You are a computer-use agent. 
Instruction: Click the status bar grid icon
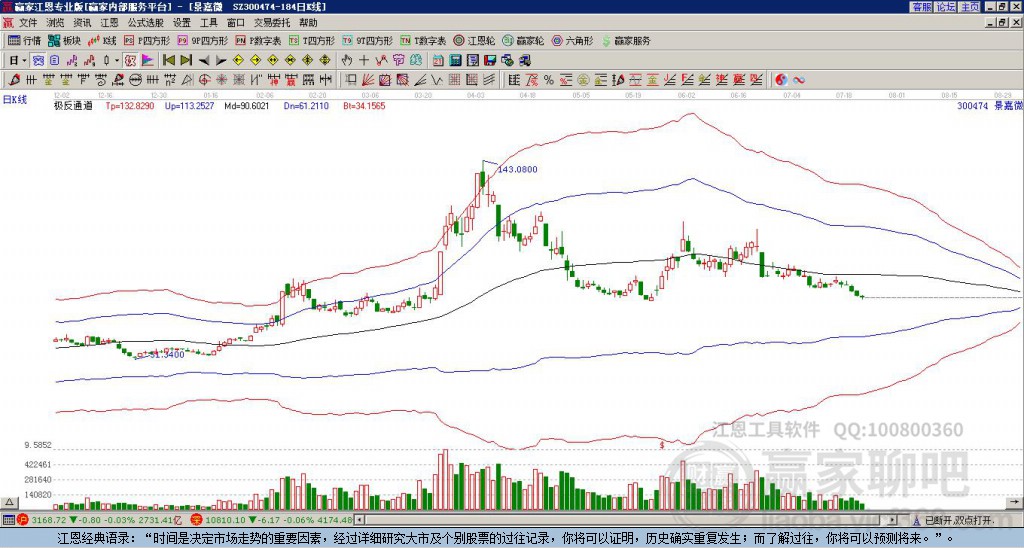pyautogui.click(x=8, y=520)
